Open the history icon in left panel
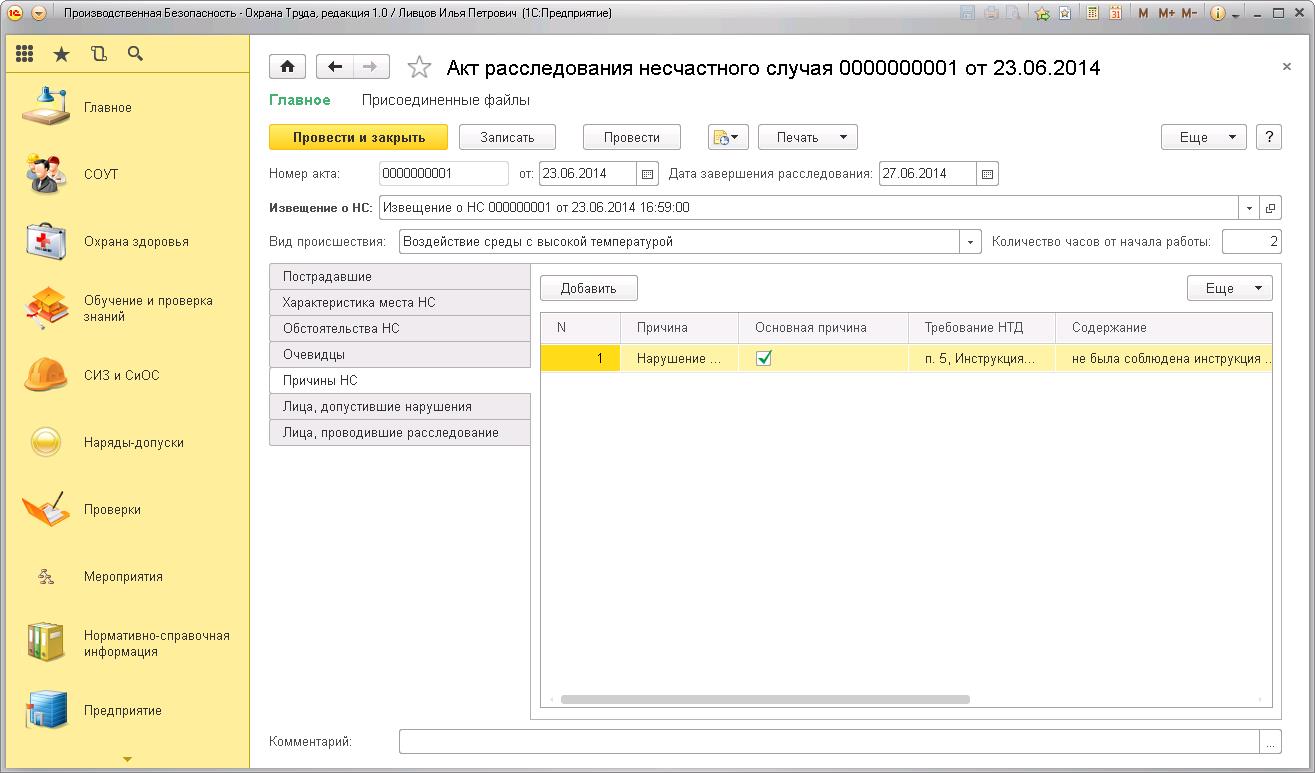 [x=98, y=54]
